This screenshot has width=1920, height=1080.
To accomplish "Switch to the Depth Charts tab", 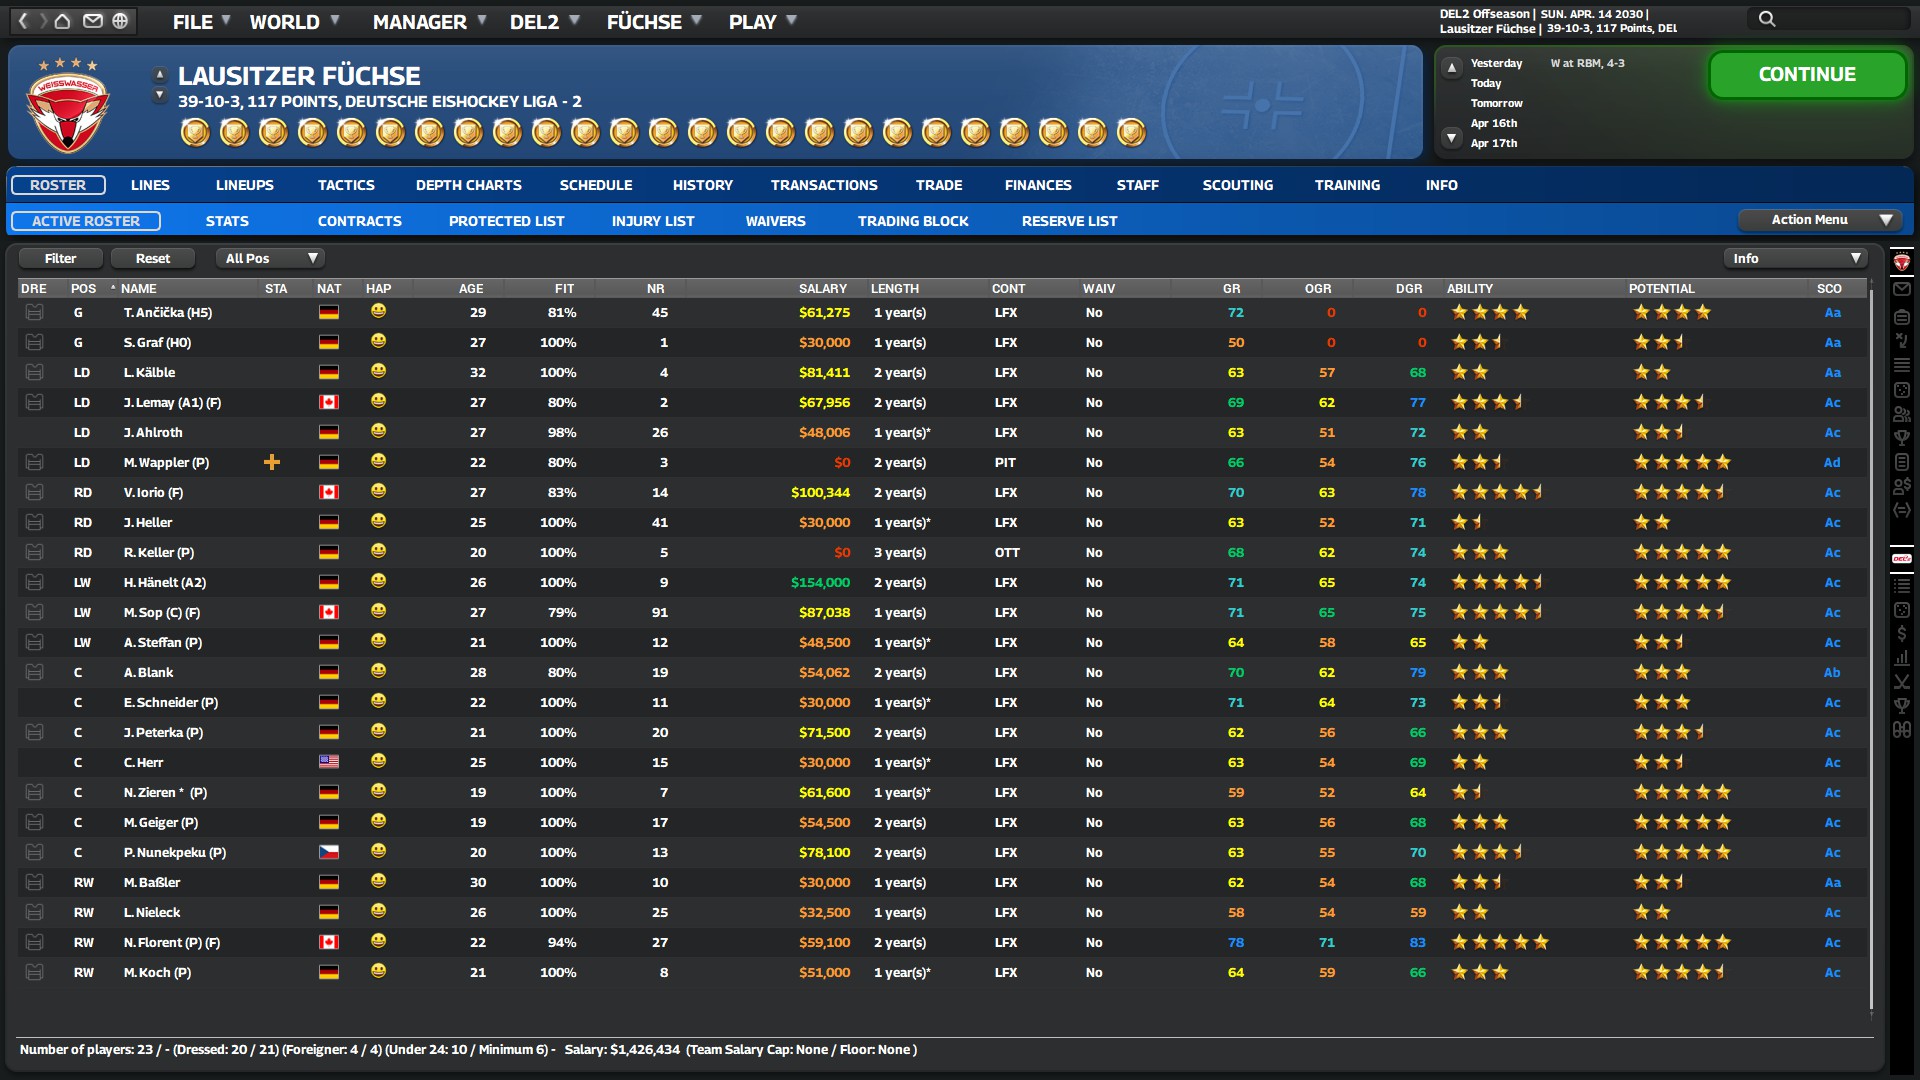I will pos(468,185).
